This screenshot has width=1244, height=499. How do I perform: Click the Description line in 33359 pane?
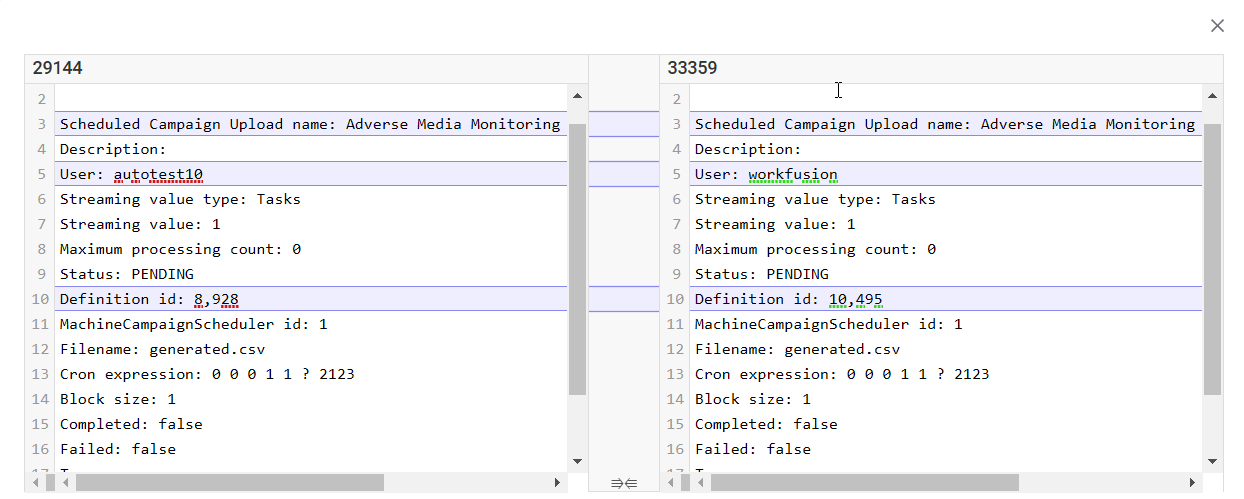[748, 149]
